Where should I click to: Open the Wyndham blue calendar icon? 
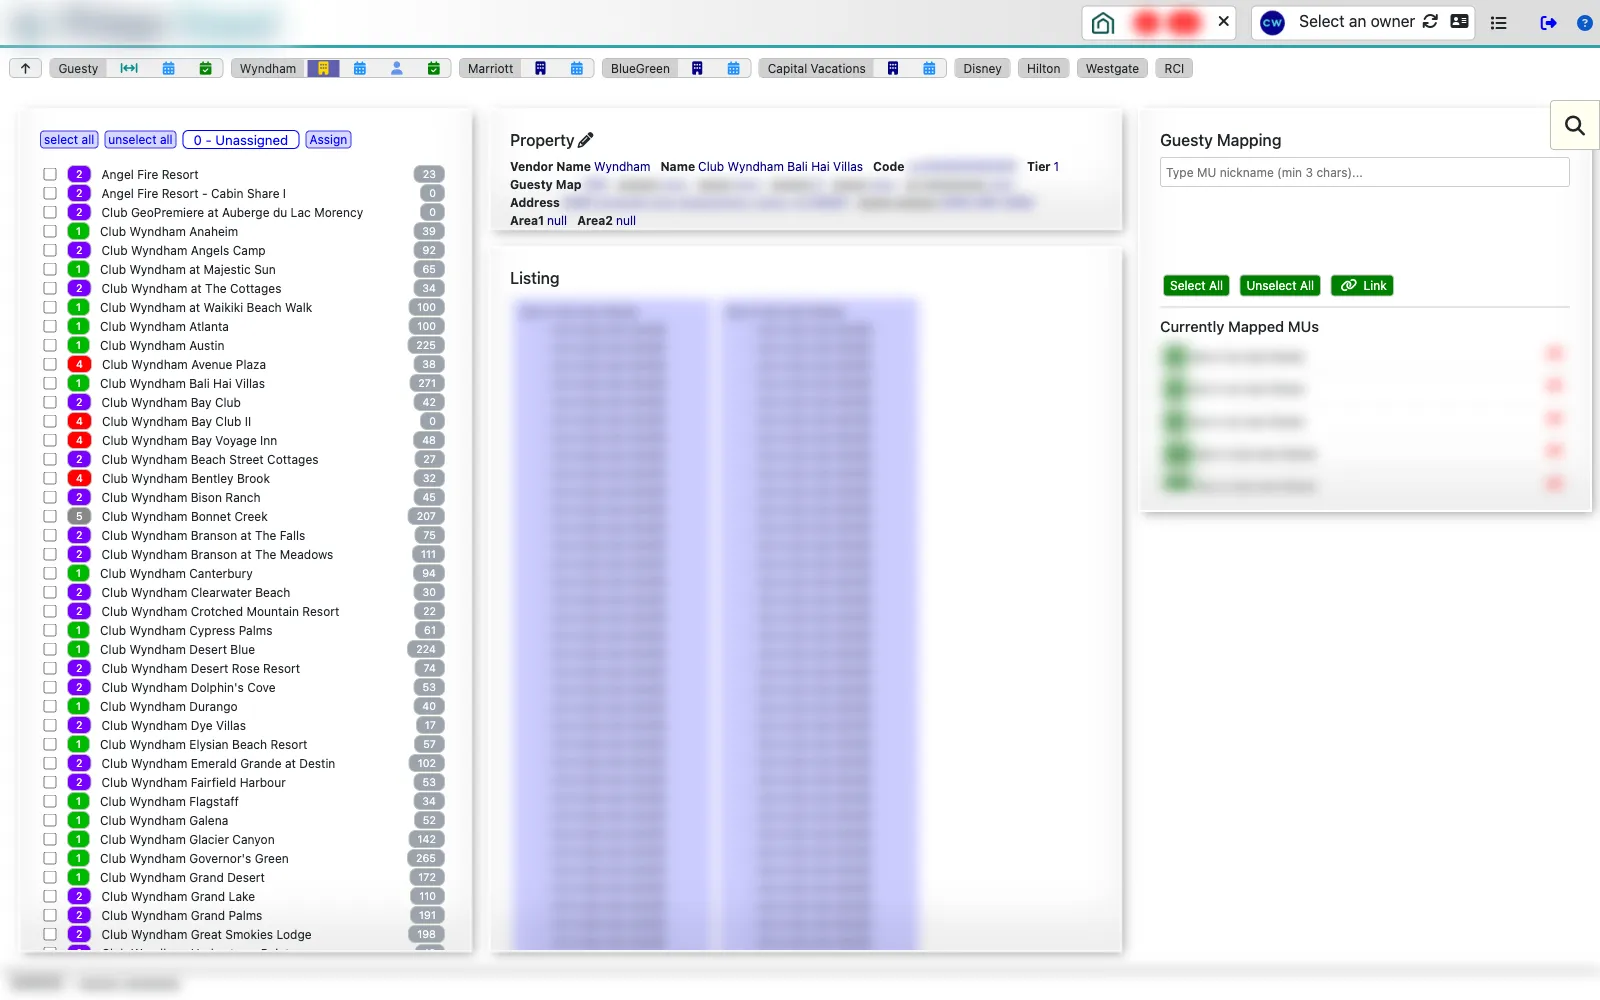(x=360, y=68)
